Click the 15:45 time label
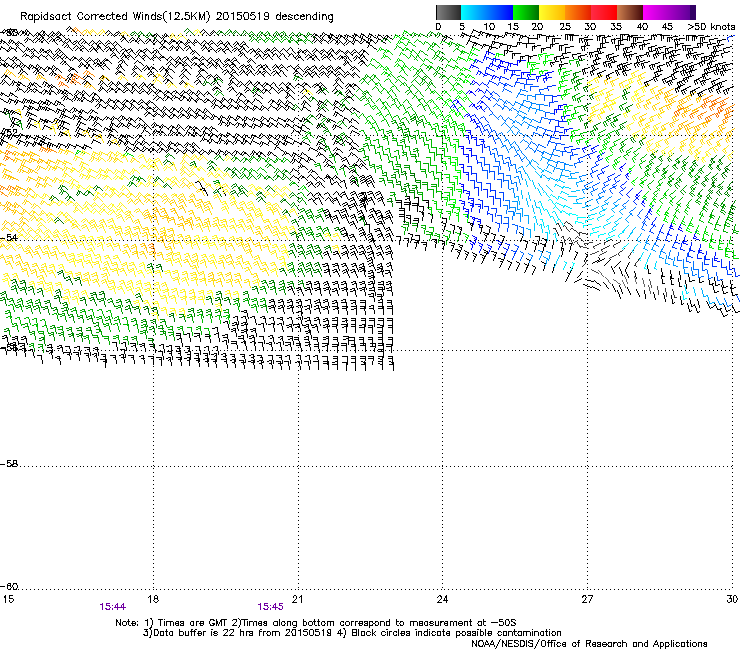Viewport: 740px width, 650px height. click(x=270, y=607)
